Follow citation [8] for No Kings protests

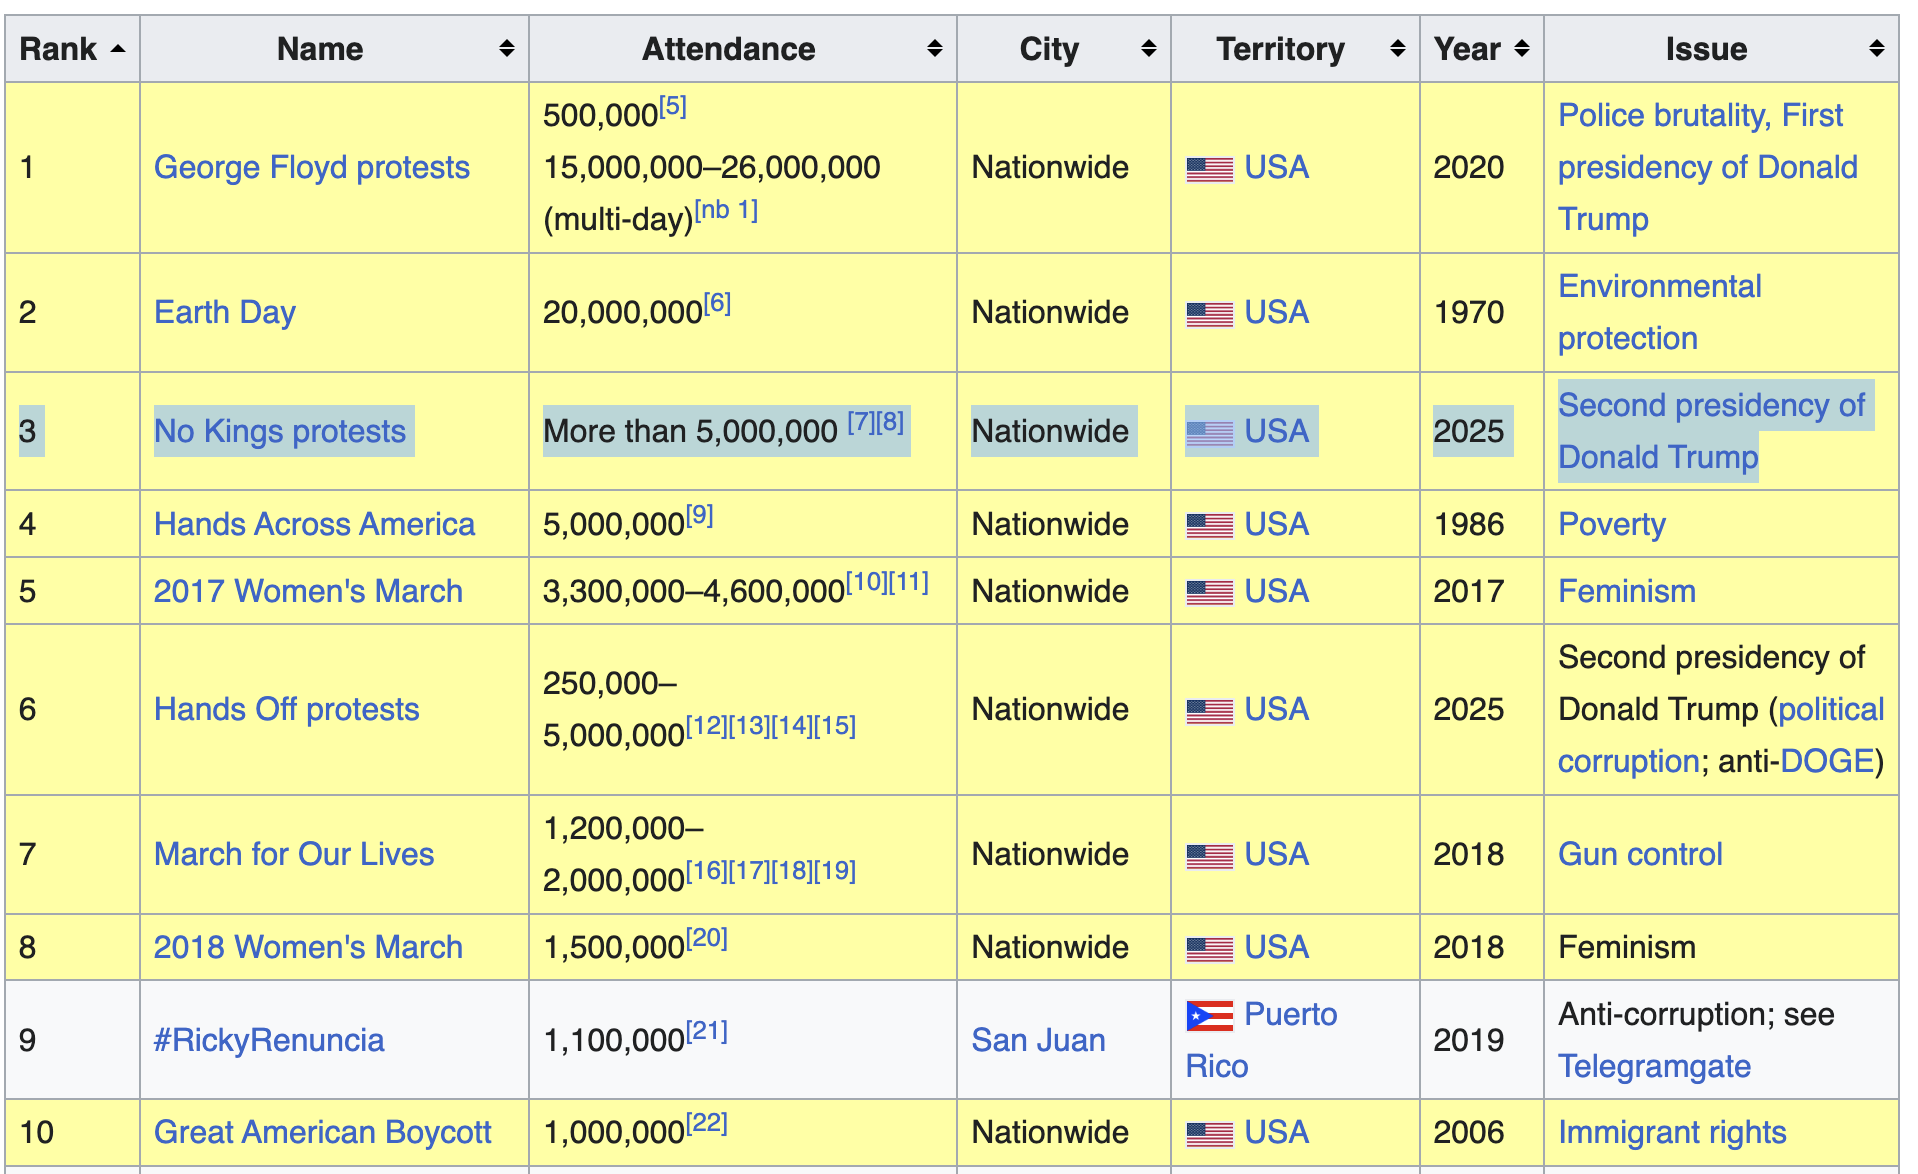(x=890, y=422)
